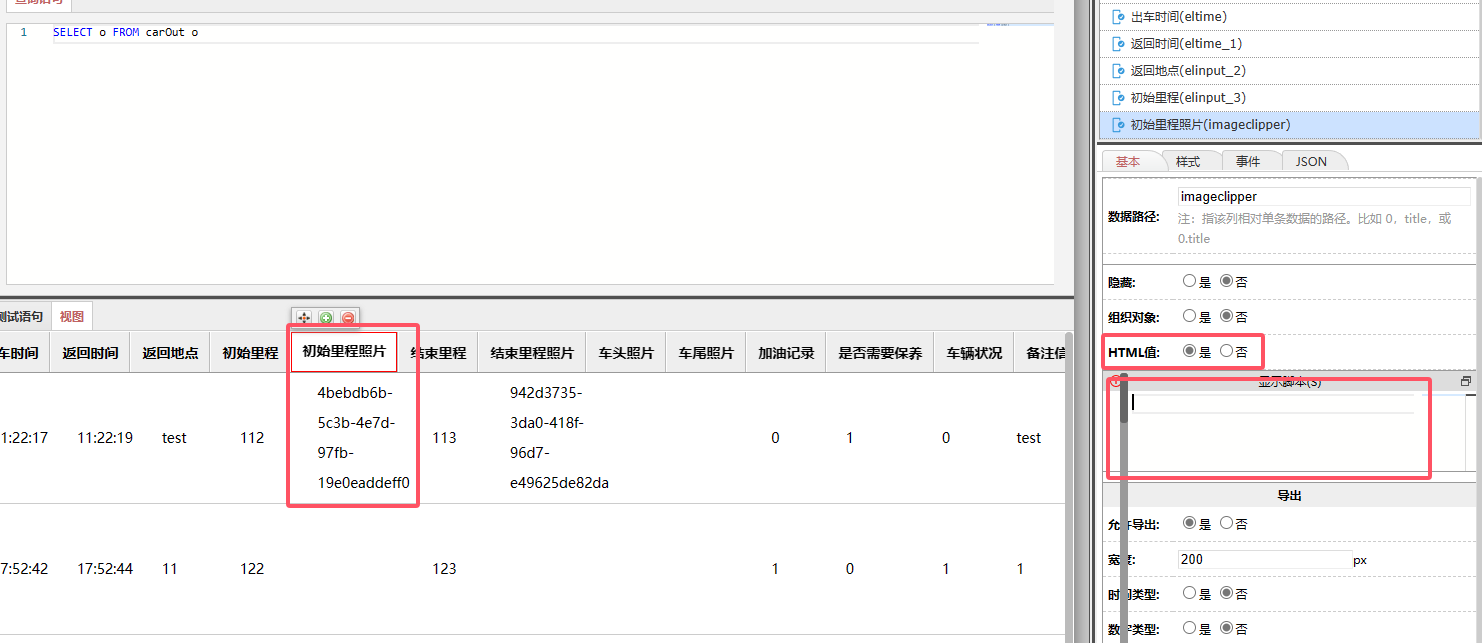
Task: Click the 宽度 input showing 200
Action: (x=1264, y=559)
